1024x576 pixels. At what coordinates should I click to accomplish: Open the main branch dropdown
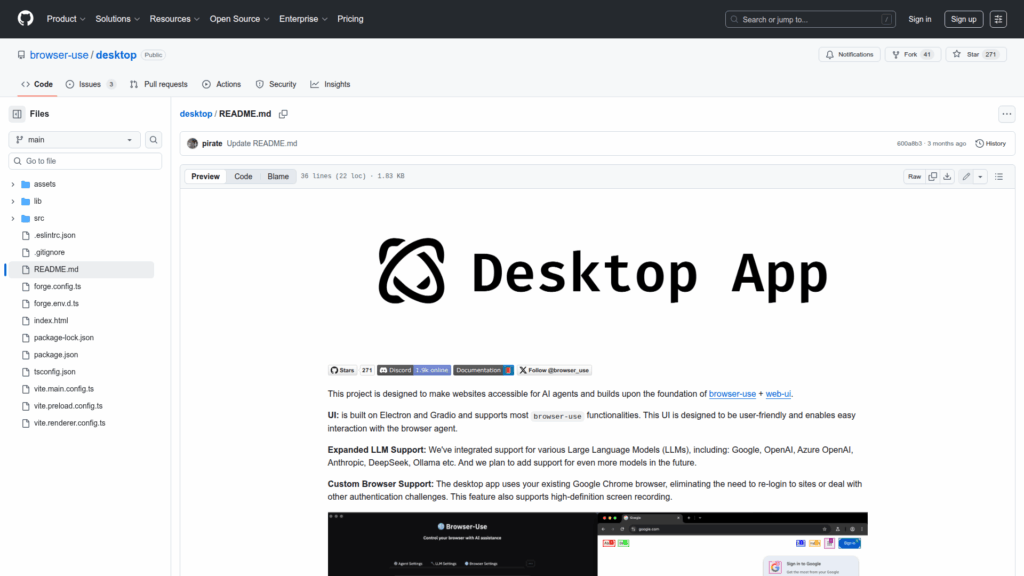click(x=74, y=140)
